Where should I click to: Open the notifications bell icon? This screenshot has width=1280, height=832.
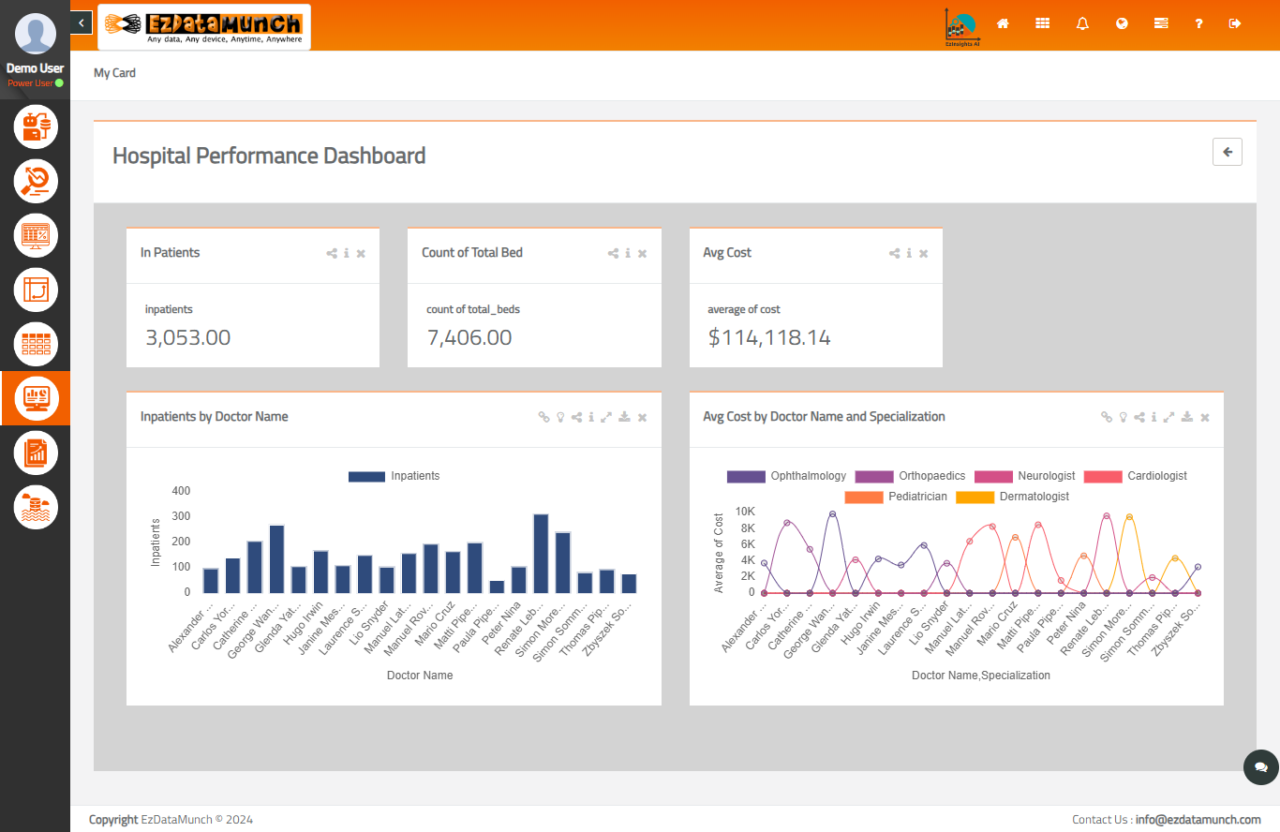coord(1081,22)
